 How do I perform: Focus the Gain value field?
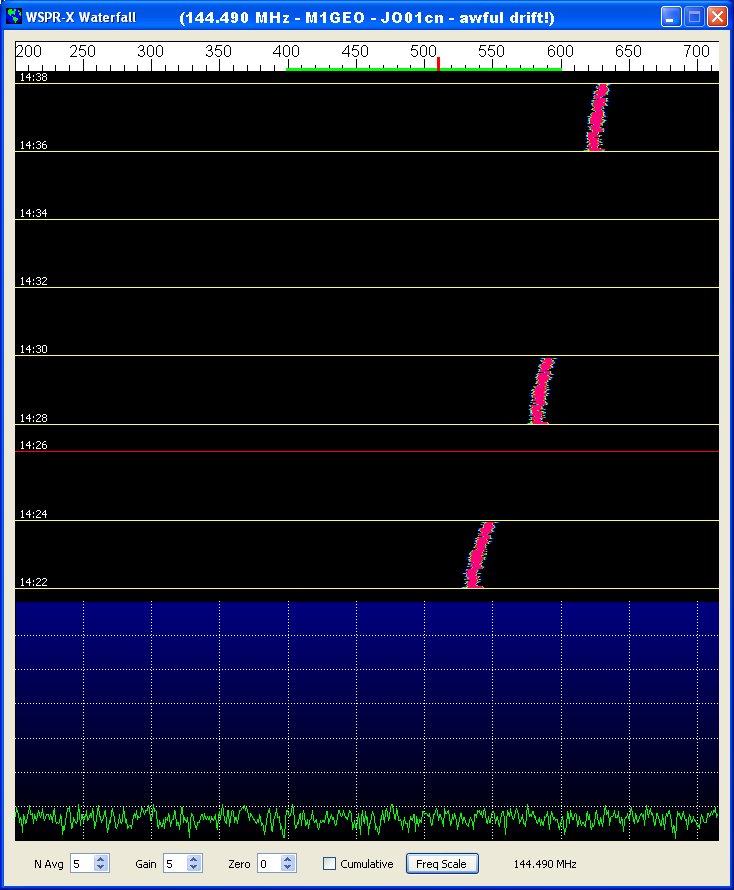pos(175,863)
